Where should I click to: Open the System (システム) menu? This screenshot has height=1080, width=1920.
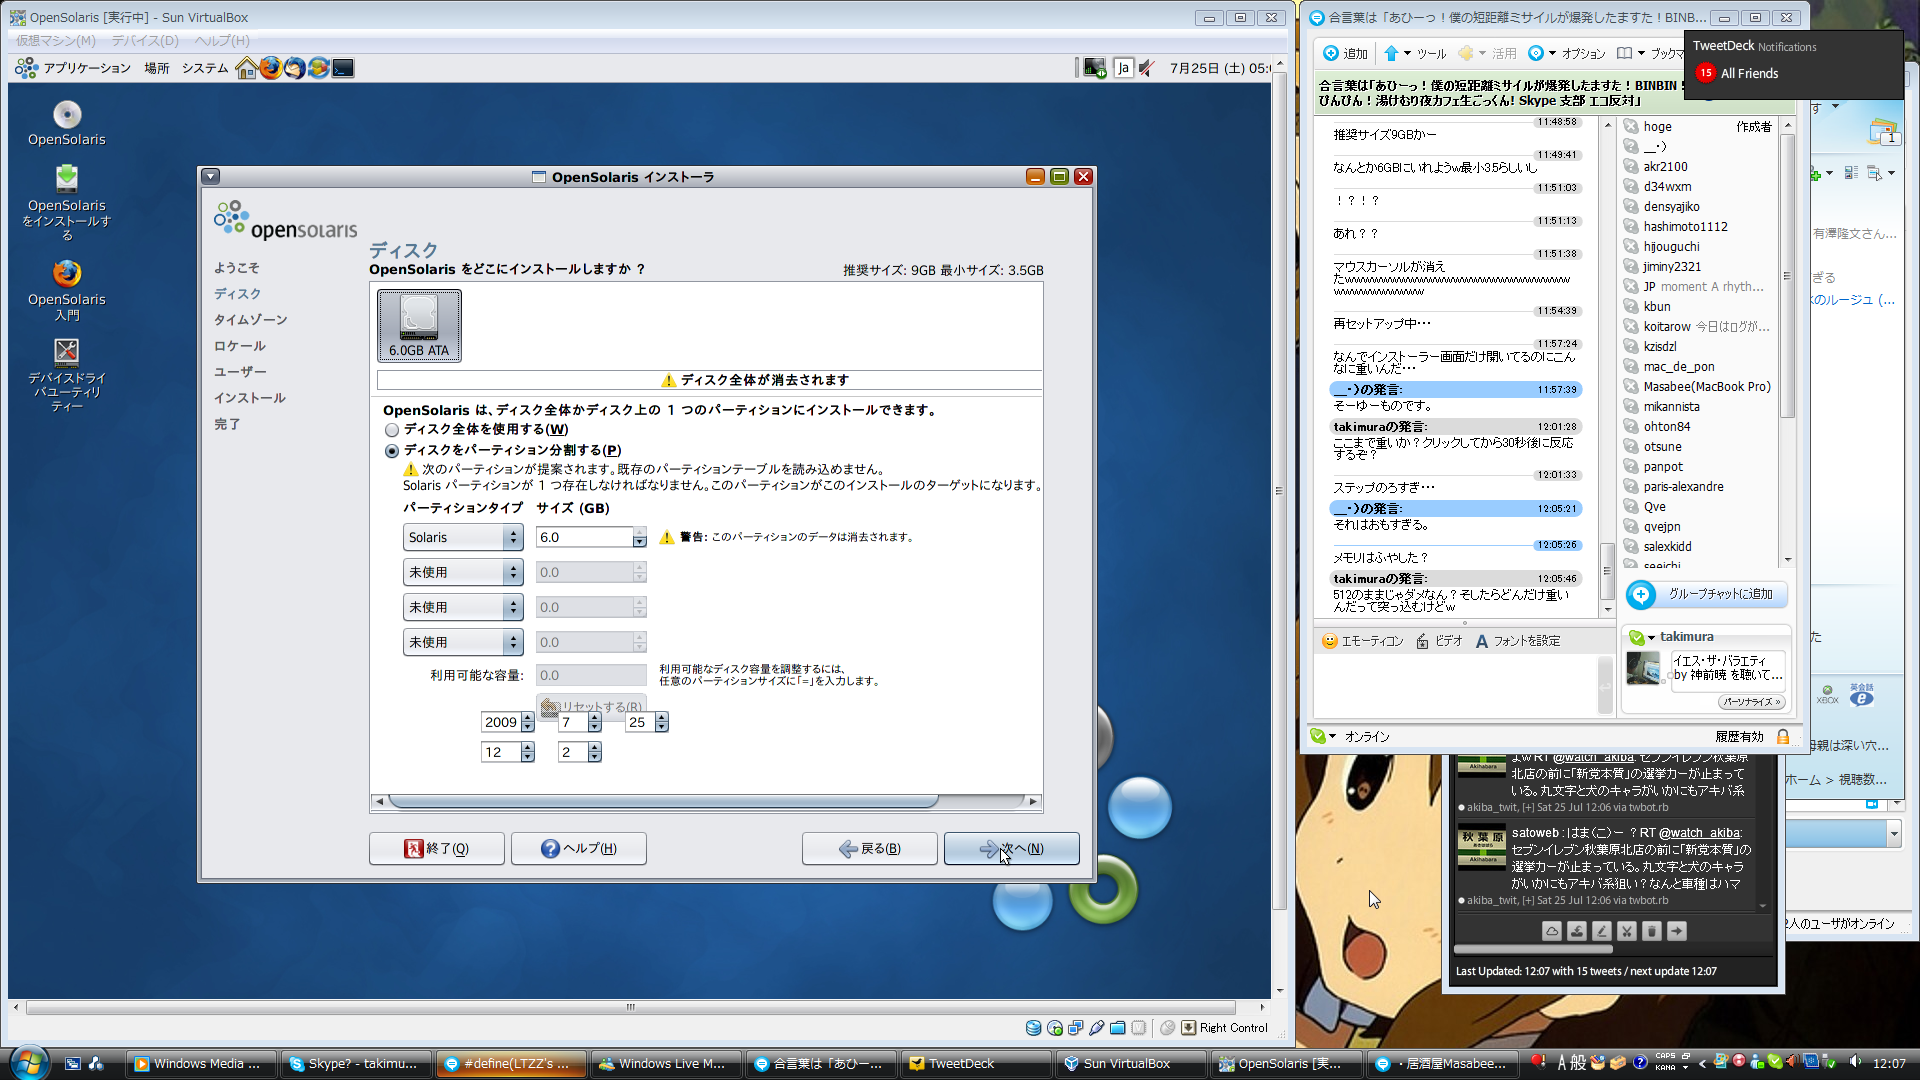(x=205, y=68)
